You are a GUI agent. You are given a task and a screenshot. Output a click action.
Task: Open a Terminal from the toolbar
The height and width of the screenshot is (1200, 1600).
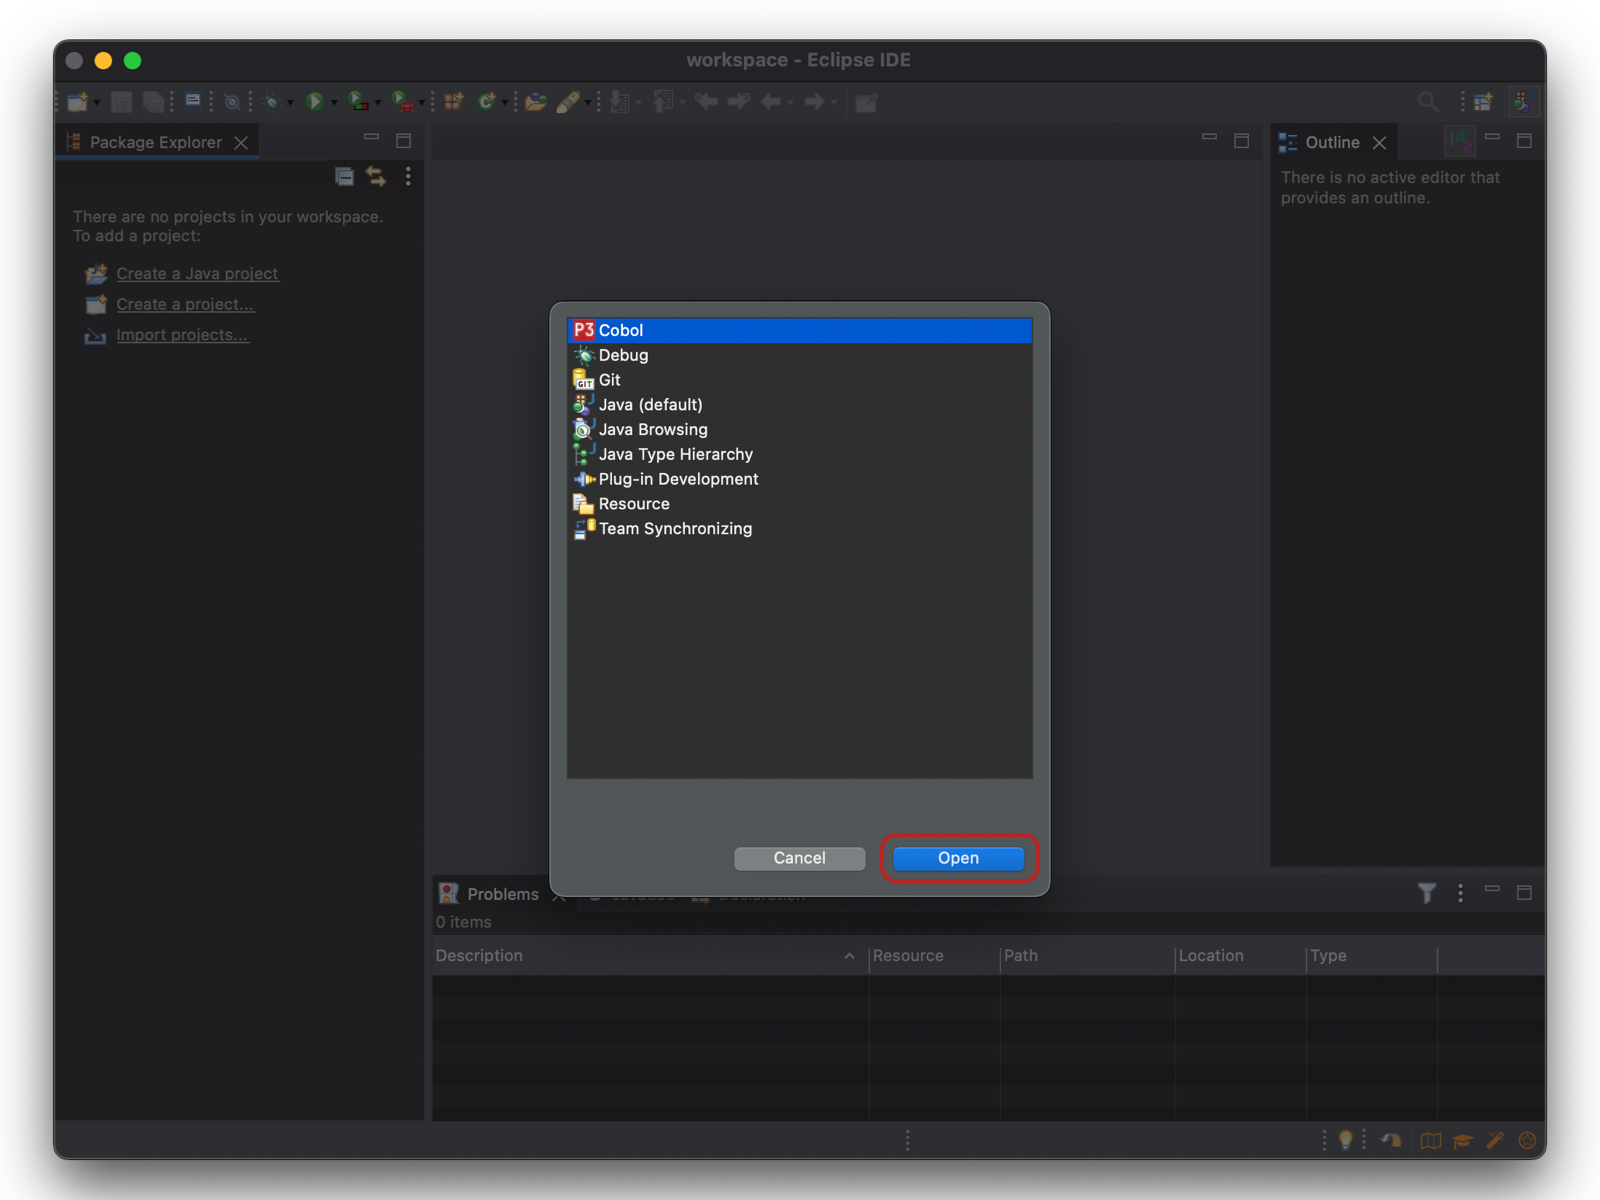point(193,102)
